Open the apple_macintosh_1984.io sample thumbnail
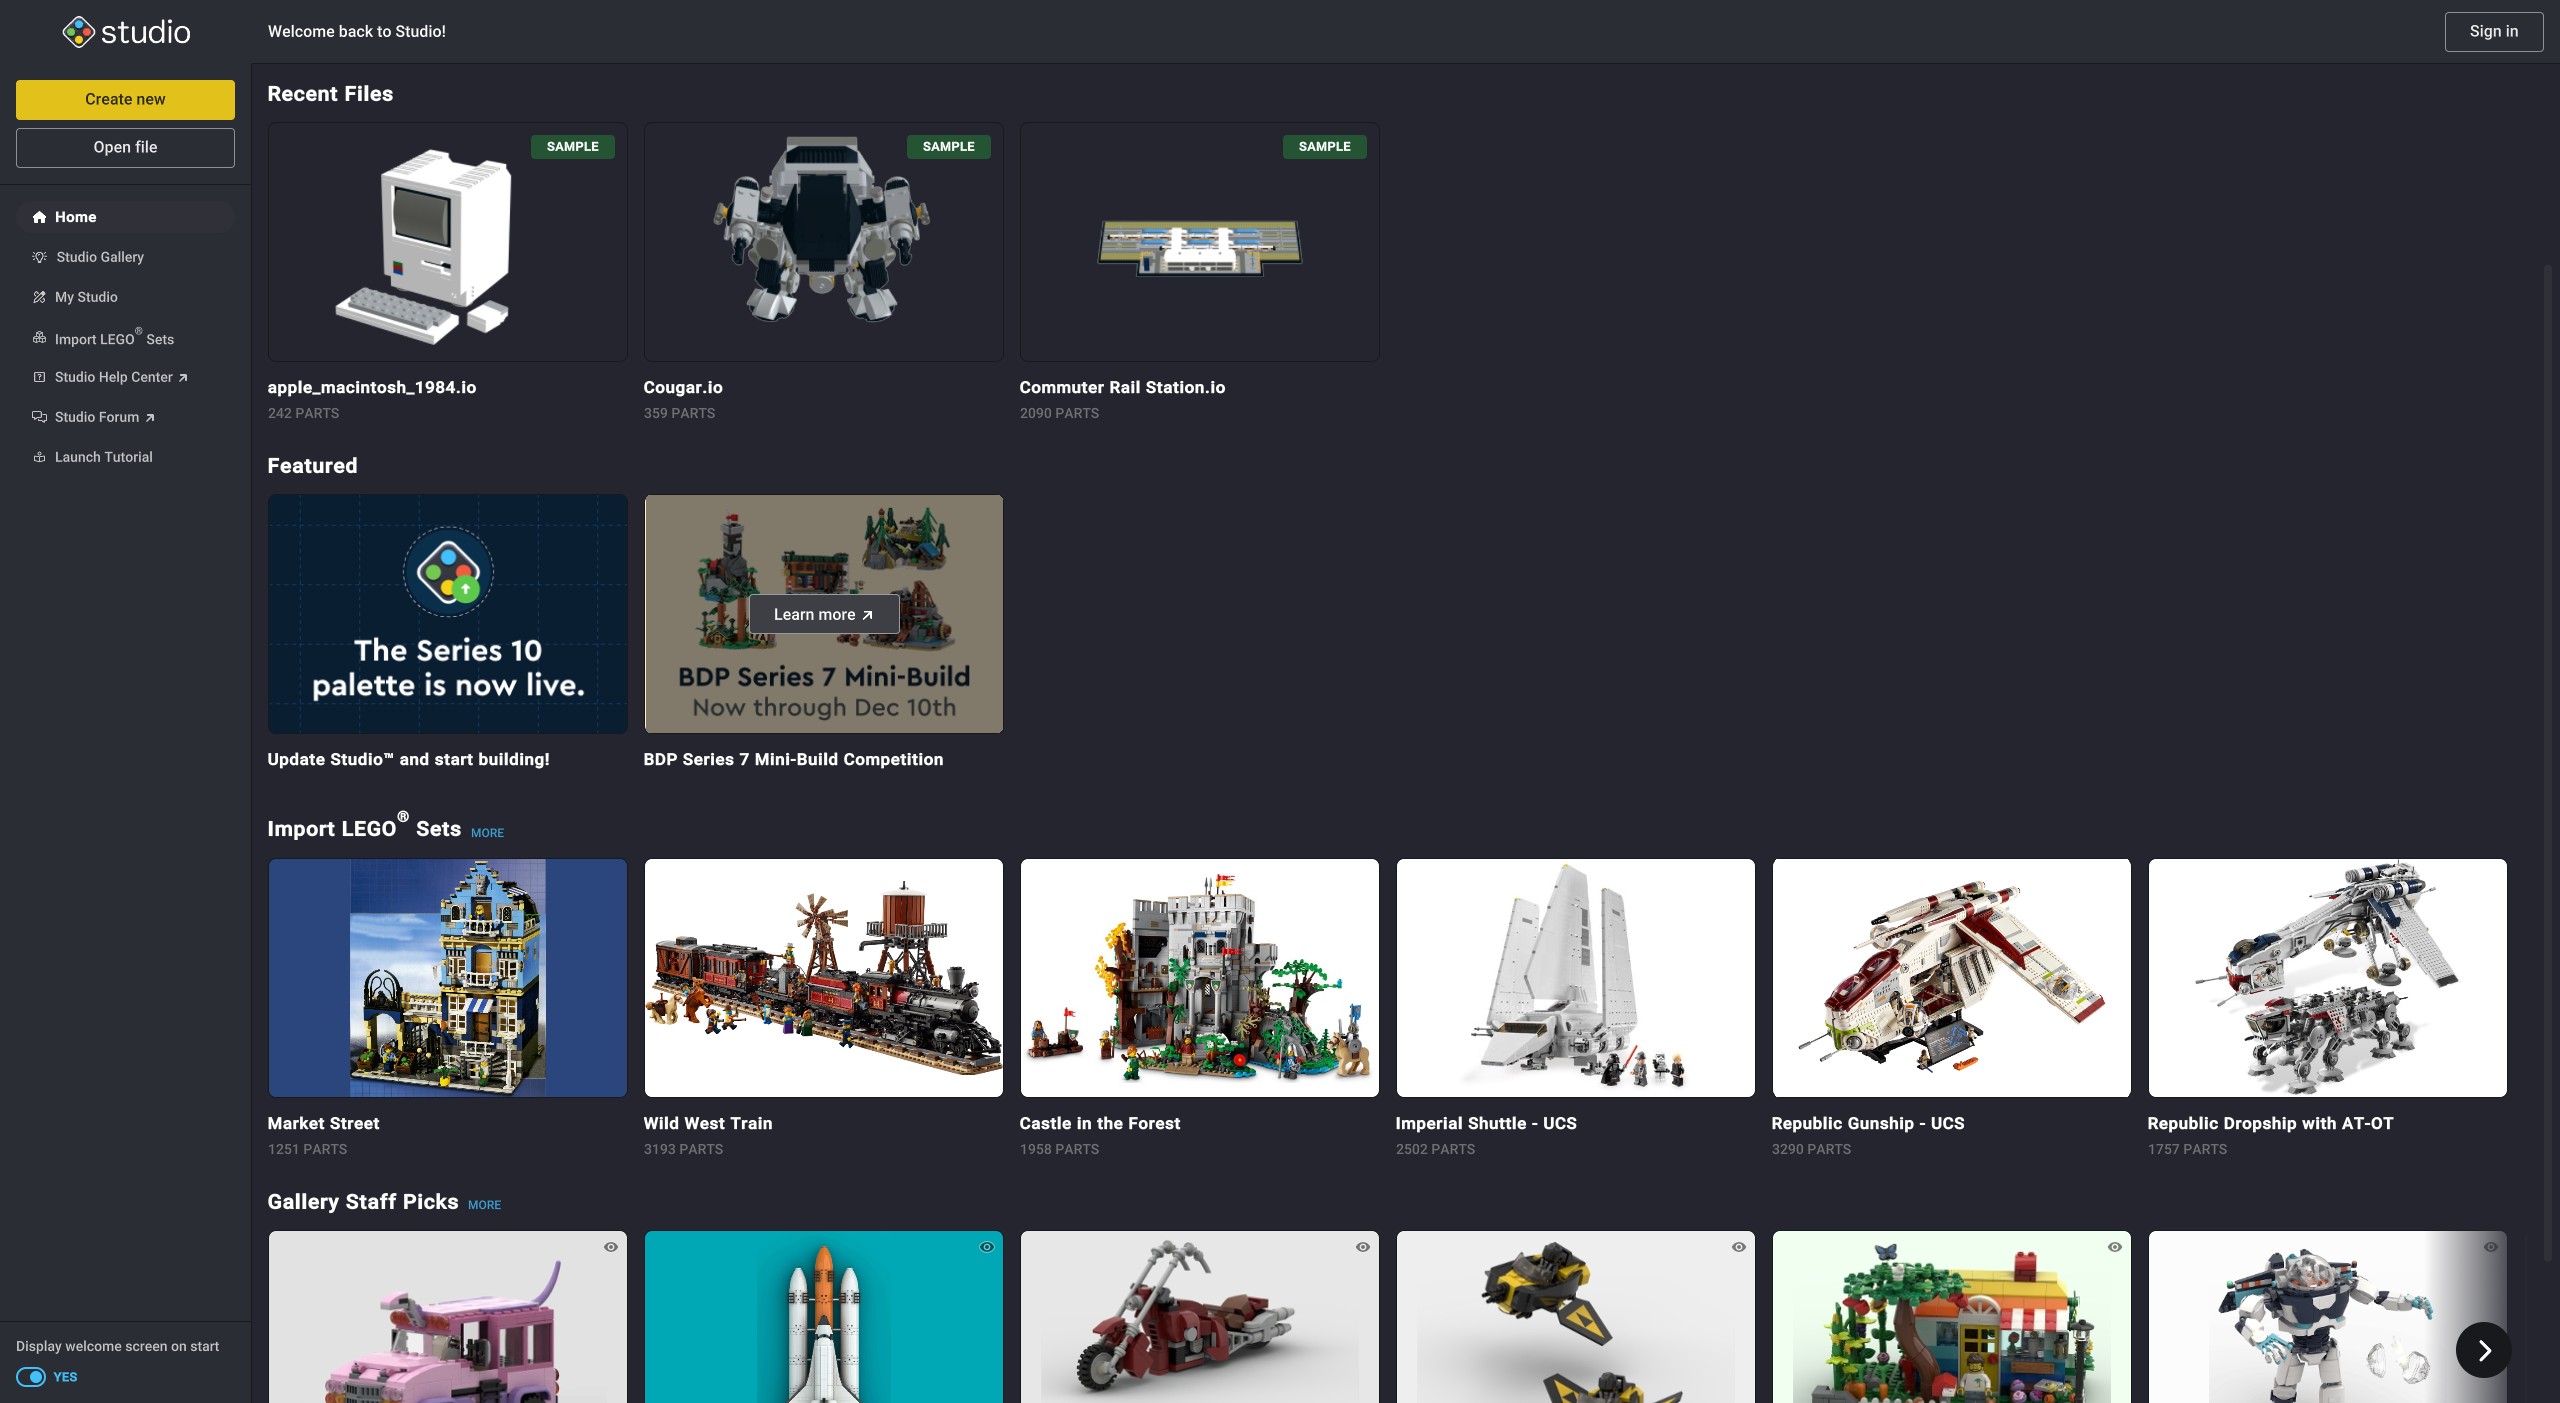The height and width of the screenshot is (1403, 2560). [x=447, y=242]
